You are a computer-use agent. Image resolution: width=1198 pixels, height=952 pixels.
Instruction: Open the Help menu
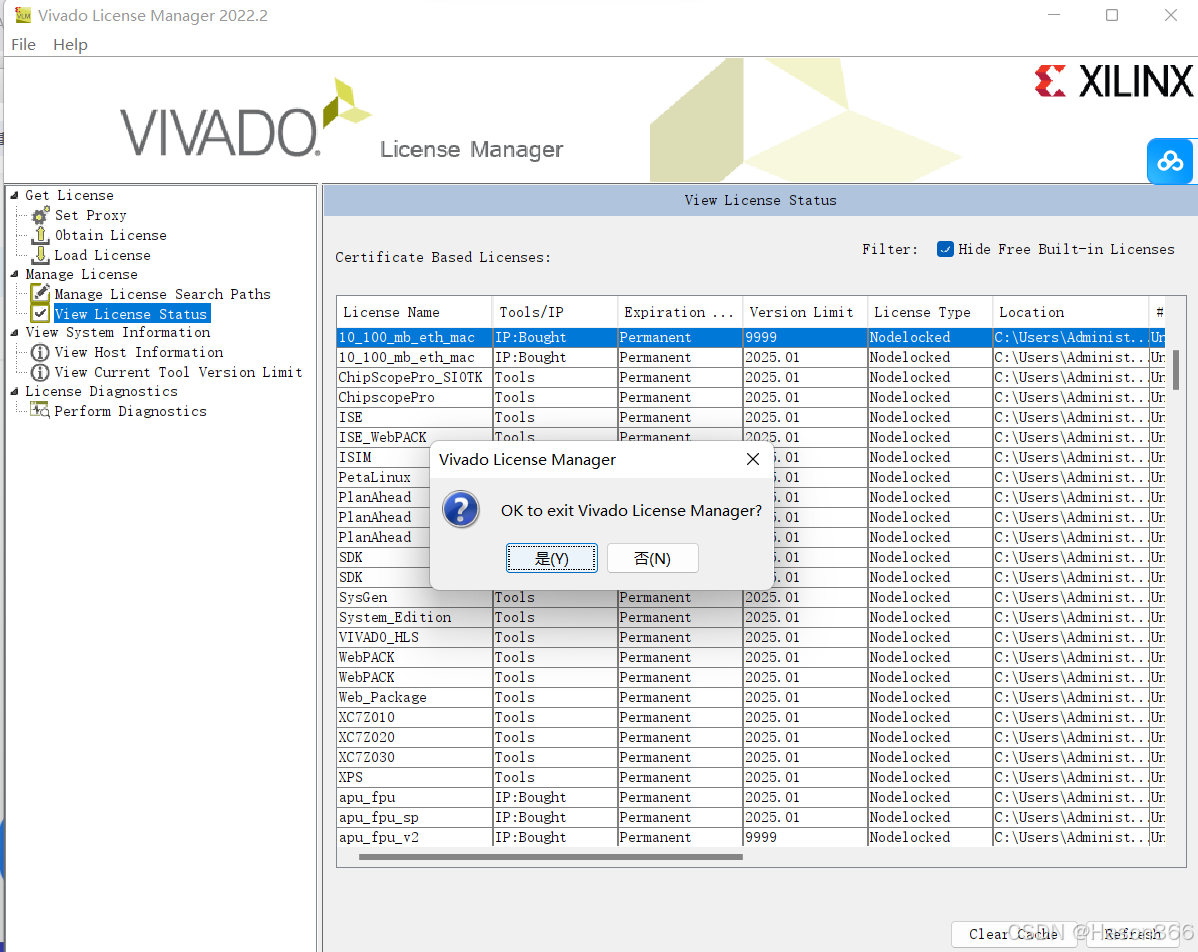[70, 44]
